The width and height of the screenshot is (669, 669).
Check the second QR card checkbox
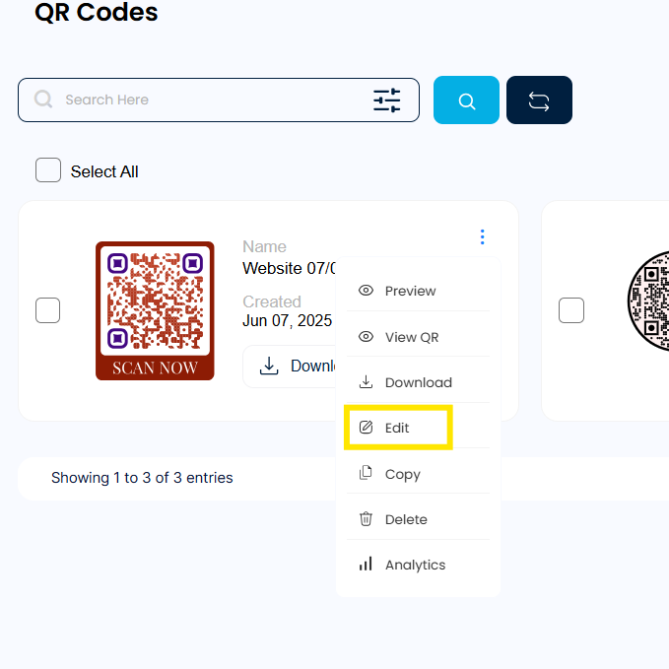[571, 311]
